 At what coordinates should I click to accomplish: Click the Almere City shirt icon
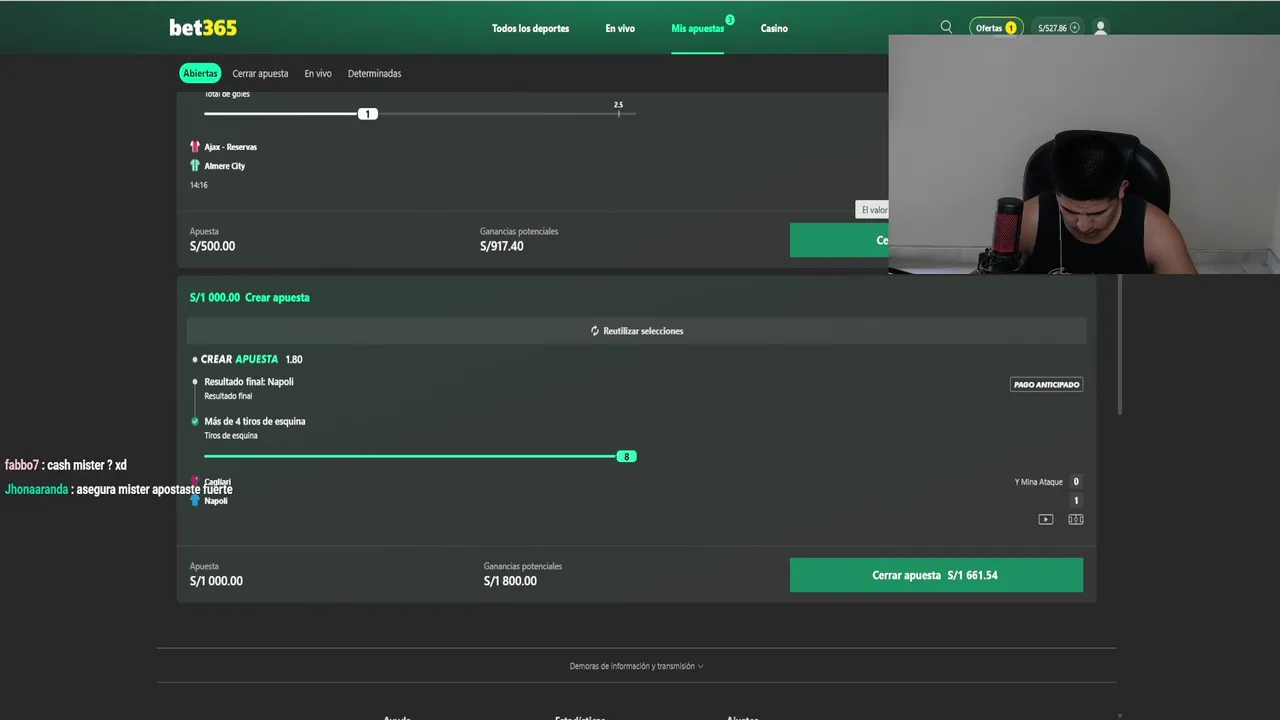pyautogui.click(x=195, y=166)
